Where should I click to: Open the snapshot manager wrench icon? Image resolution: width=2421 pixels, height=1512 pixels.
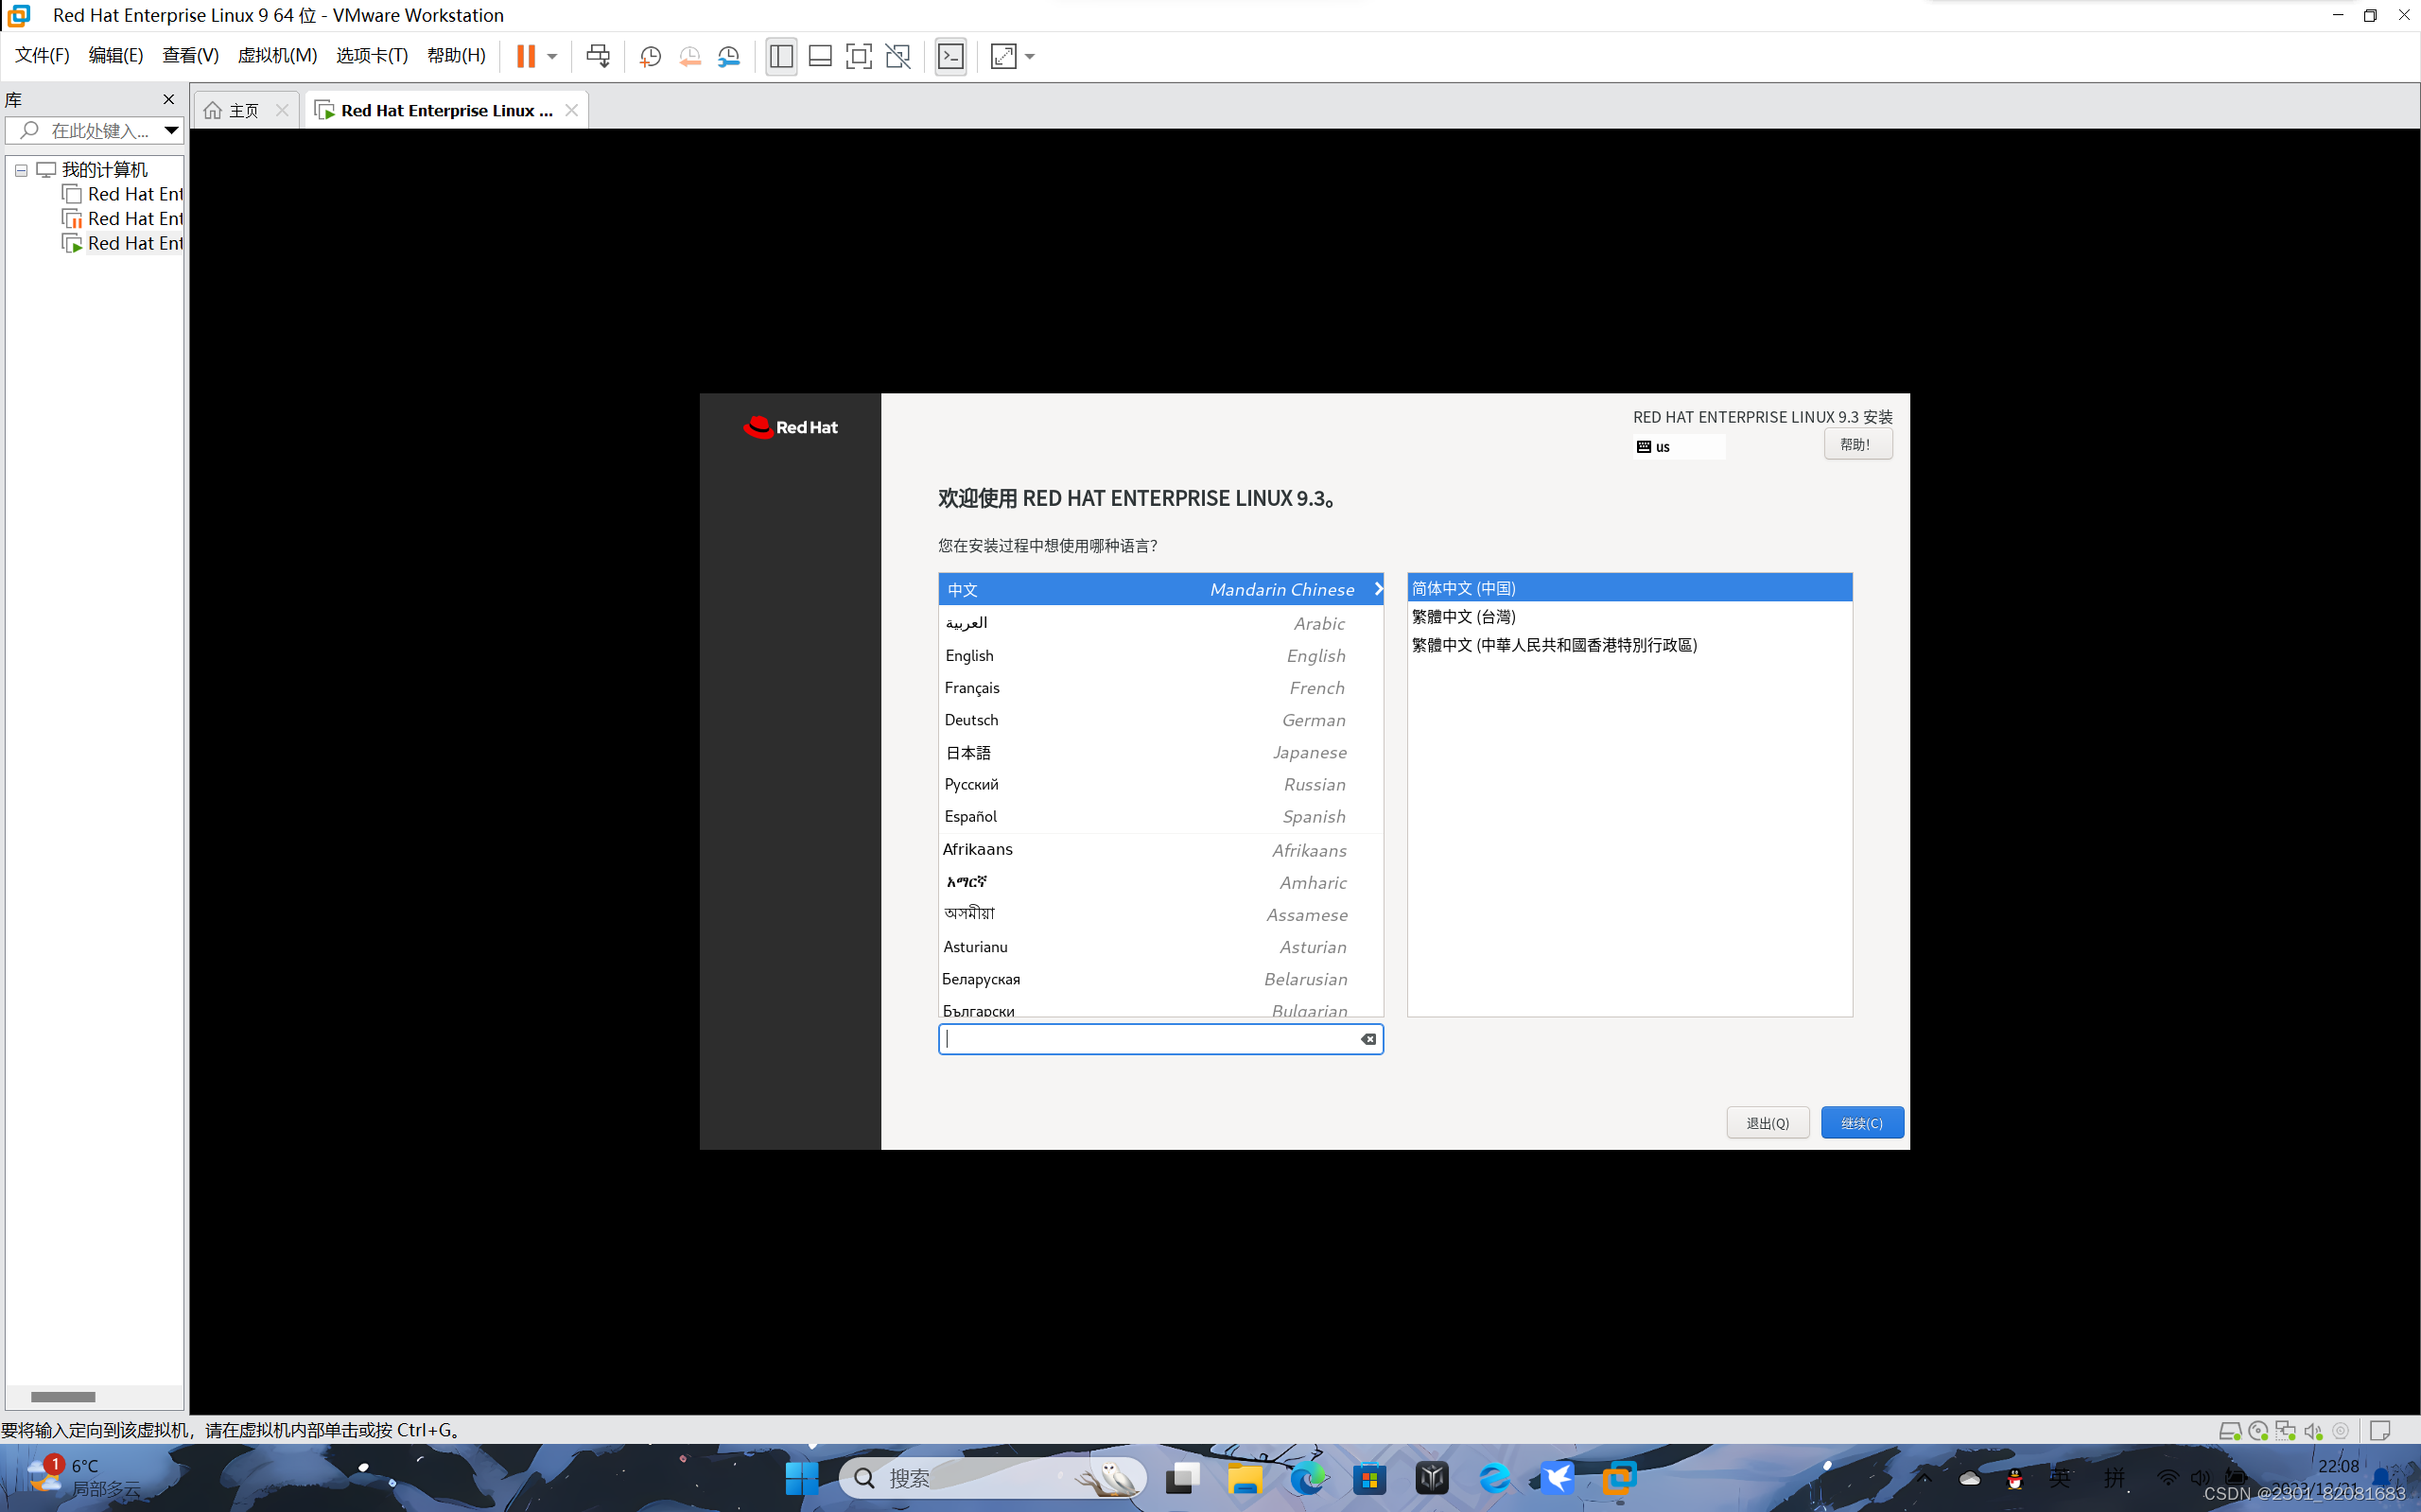coord(729,56)
